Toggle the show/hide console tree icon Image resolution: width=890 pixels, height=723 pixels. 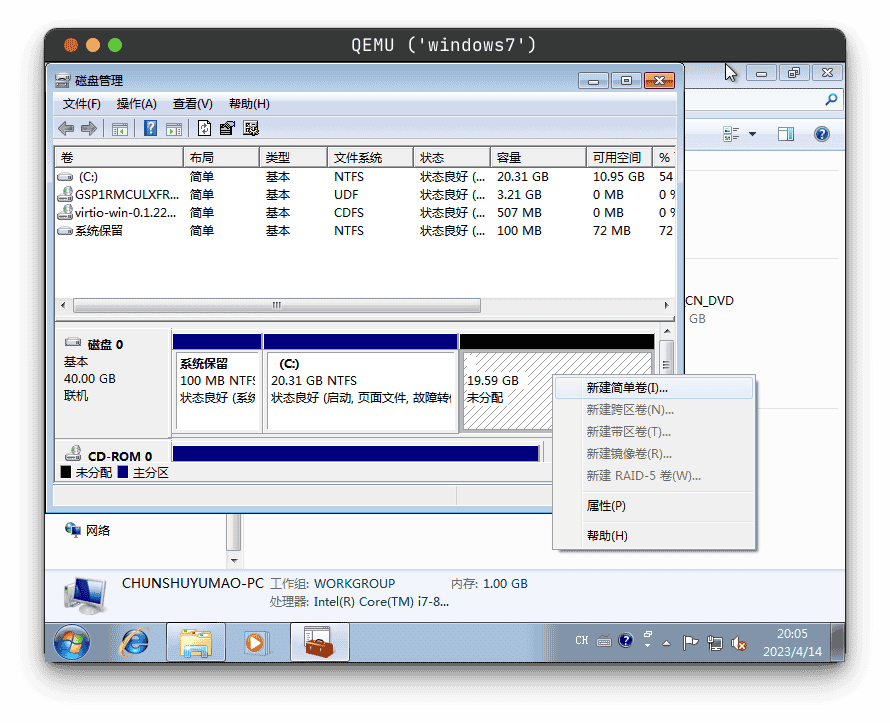(x=120, y=129)
